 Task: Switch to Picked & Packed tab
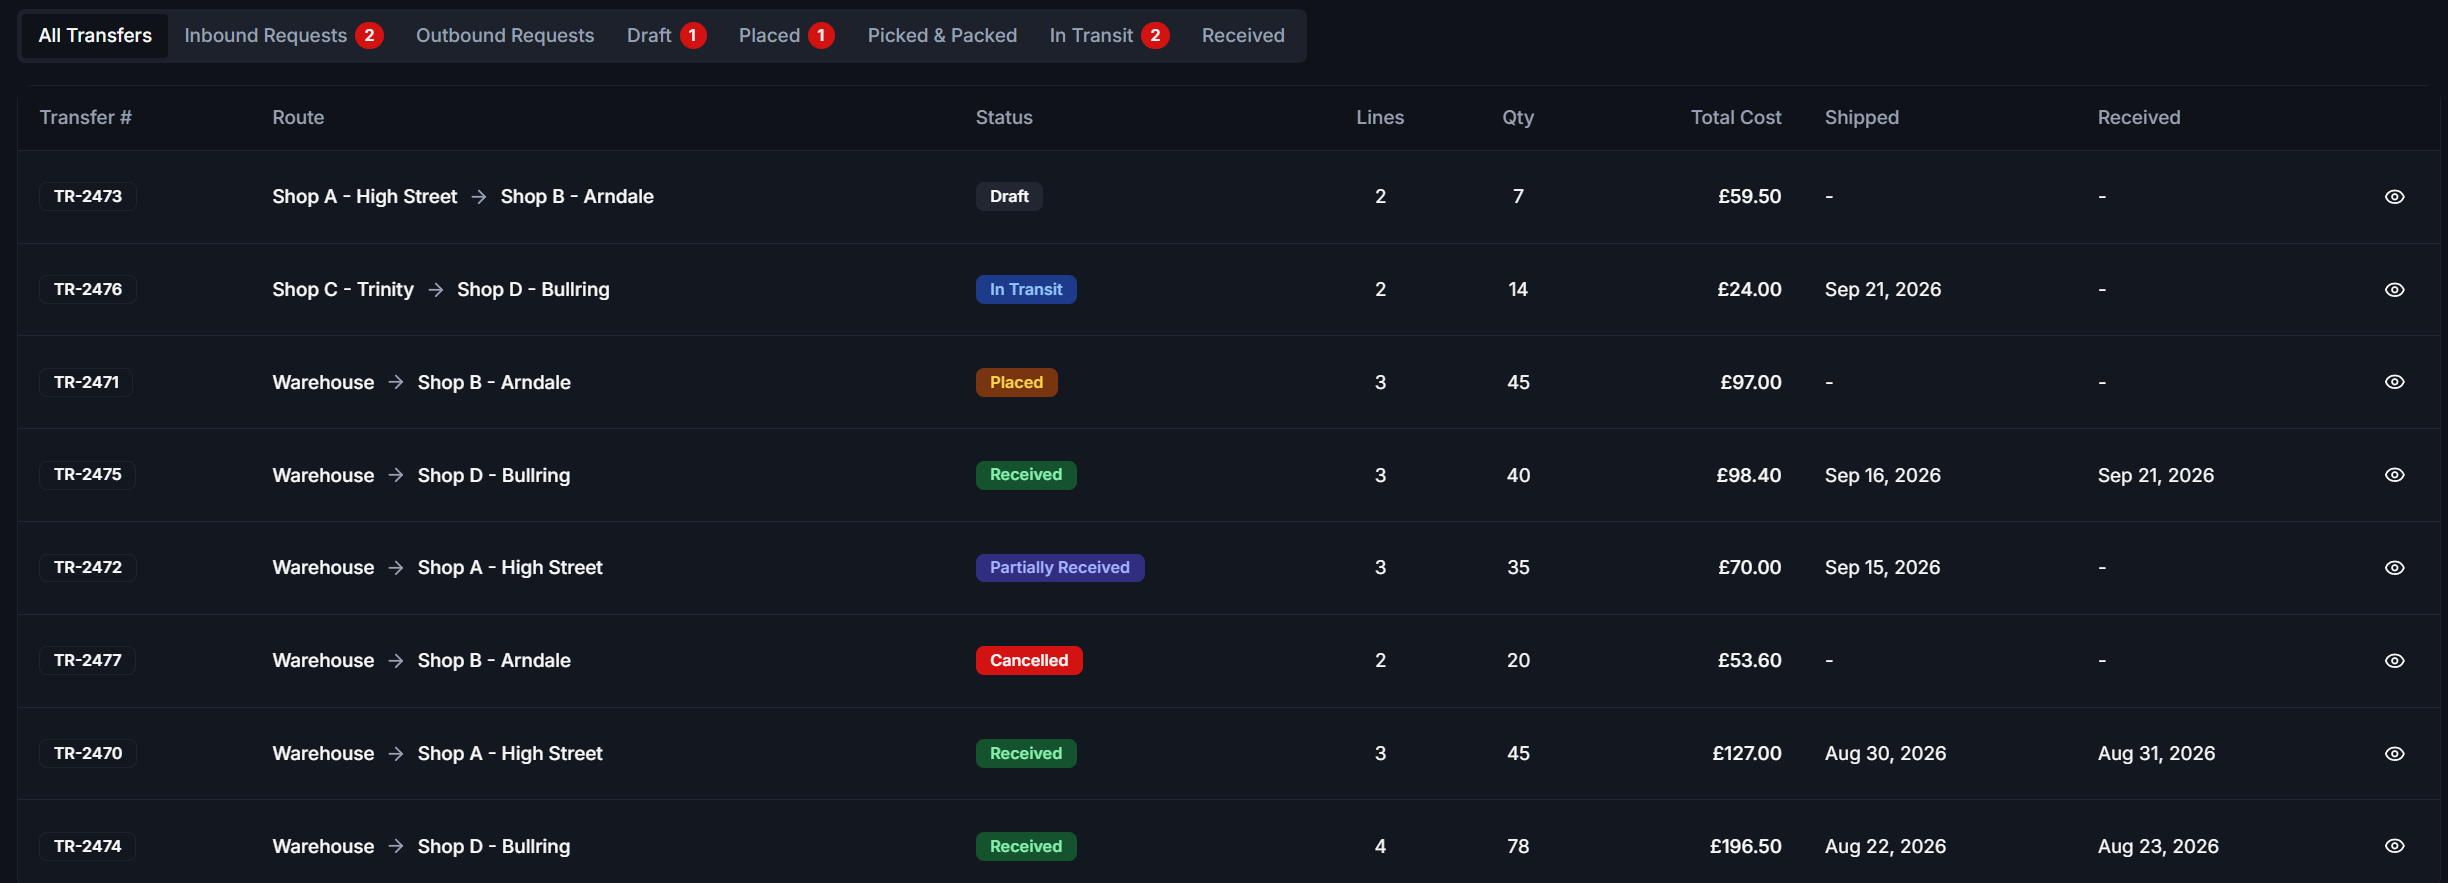point(942,36)
